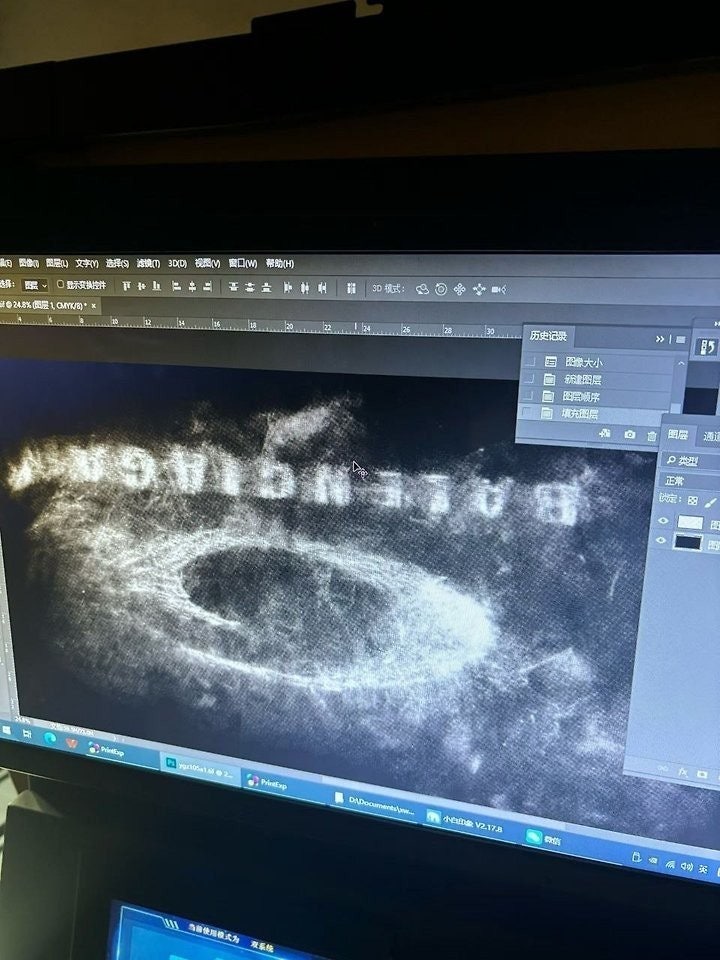Hide the bottom dark layer eye icon
The width and height of the screenshot is (720, 960).
661,540
